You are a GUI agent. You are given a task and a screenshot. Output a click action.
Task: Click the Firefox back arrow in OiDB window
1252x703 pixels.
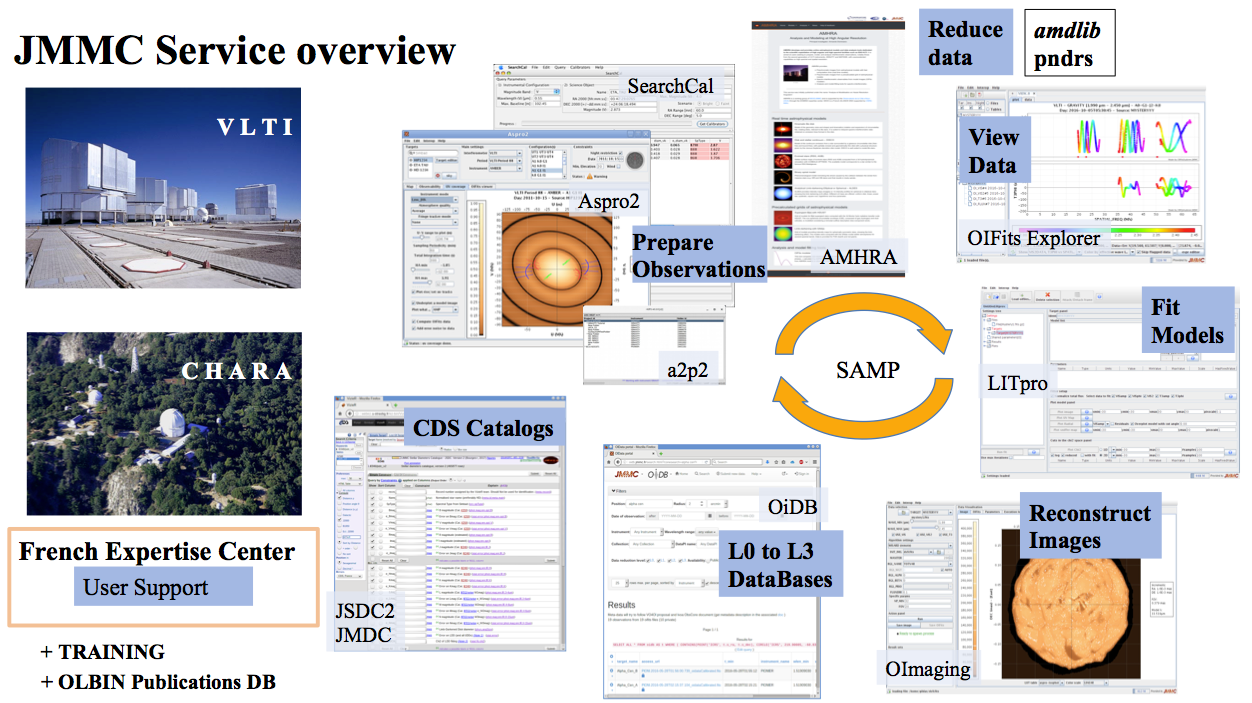tap(617, 462)
